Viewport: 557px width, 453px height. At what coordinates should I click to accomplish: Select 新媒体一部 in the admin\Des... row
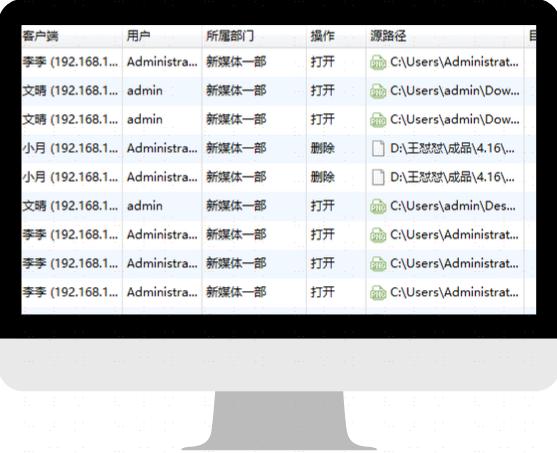point(236,206)
